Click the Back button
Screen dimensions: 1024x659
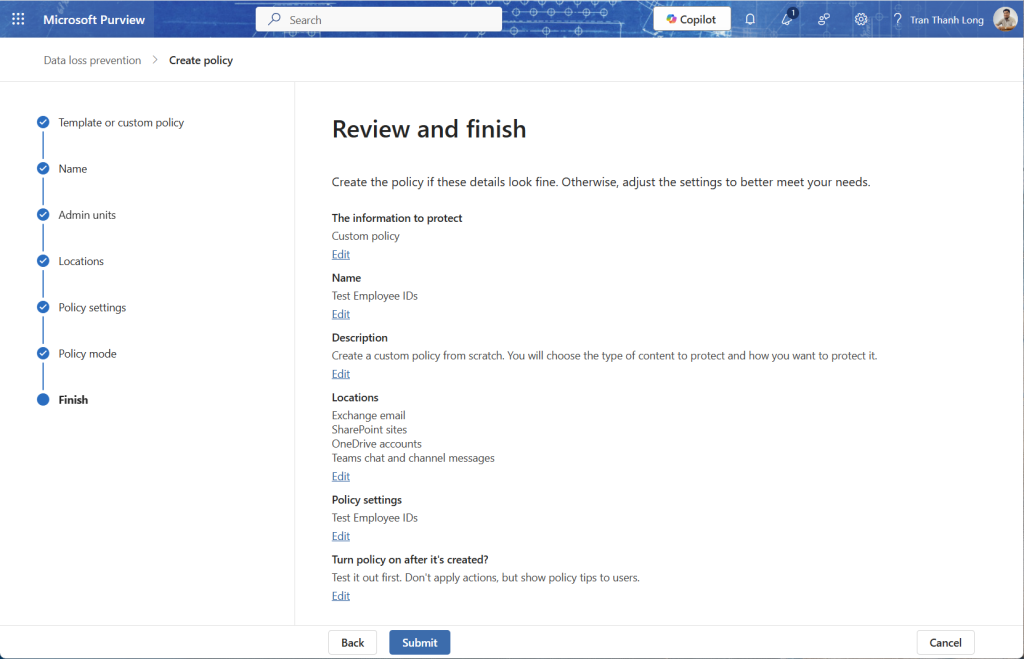(352, 642)
